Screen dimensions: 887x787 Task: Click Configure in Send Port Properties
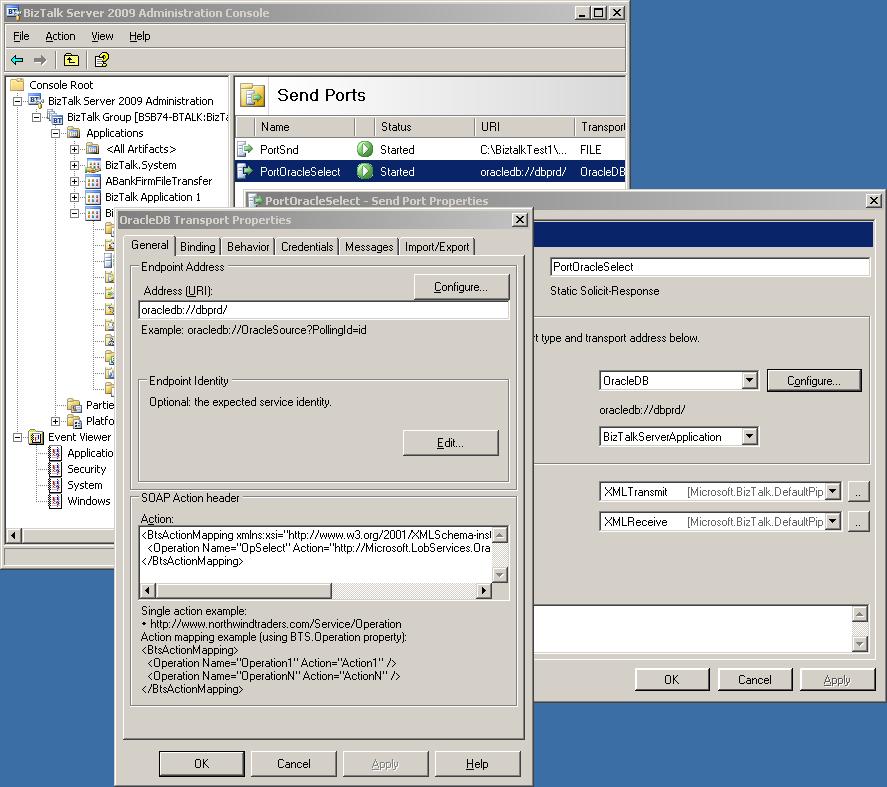pyautogui.click(x=814, y=381)
